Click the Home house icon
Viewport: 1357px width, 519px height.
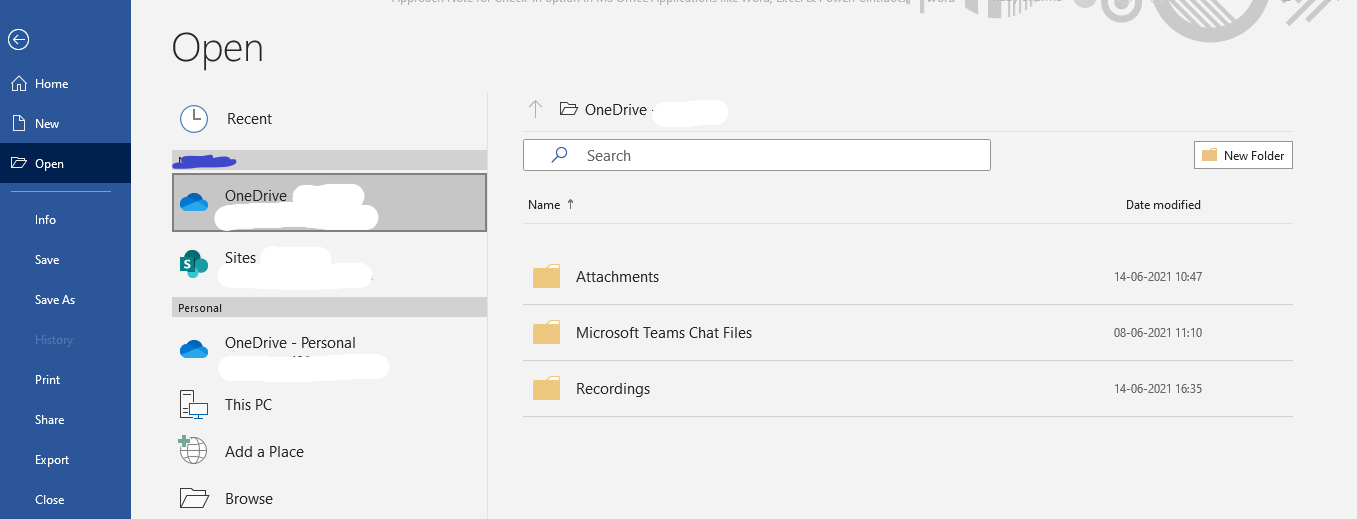click(x=18, y=84)
